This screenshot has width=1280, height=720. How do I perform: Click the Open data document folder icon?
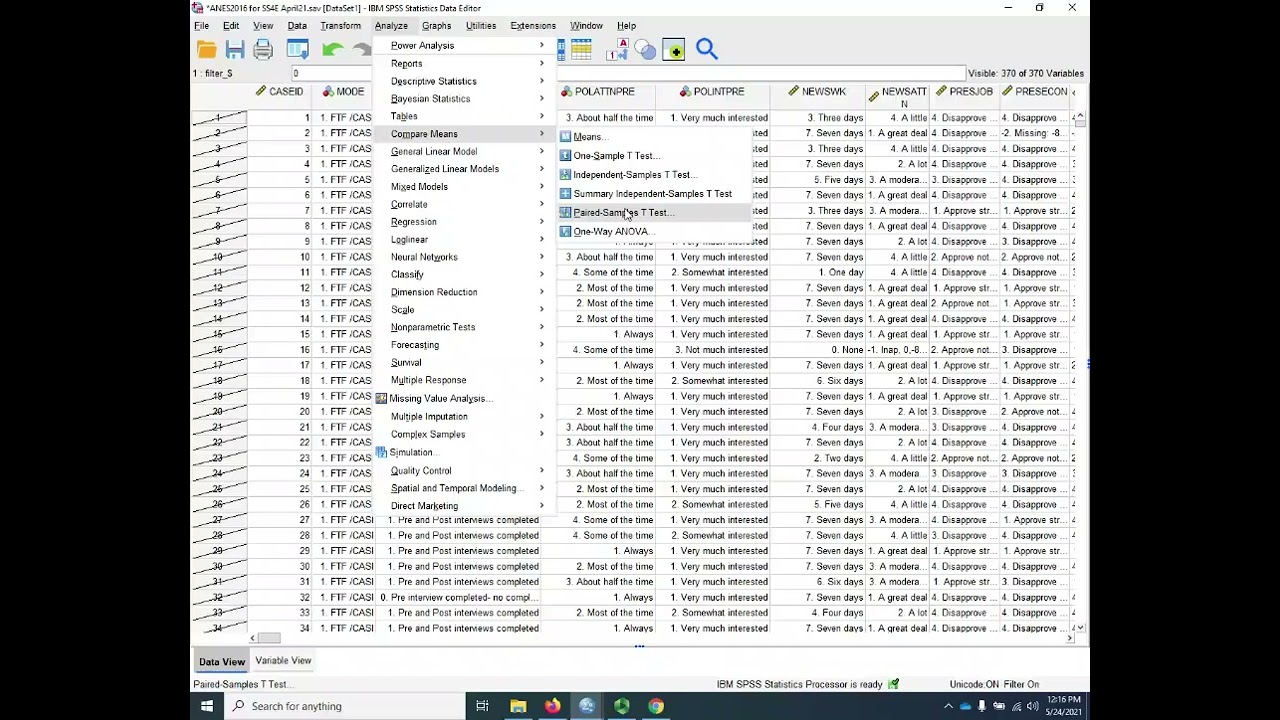pos(207,49)
